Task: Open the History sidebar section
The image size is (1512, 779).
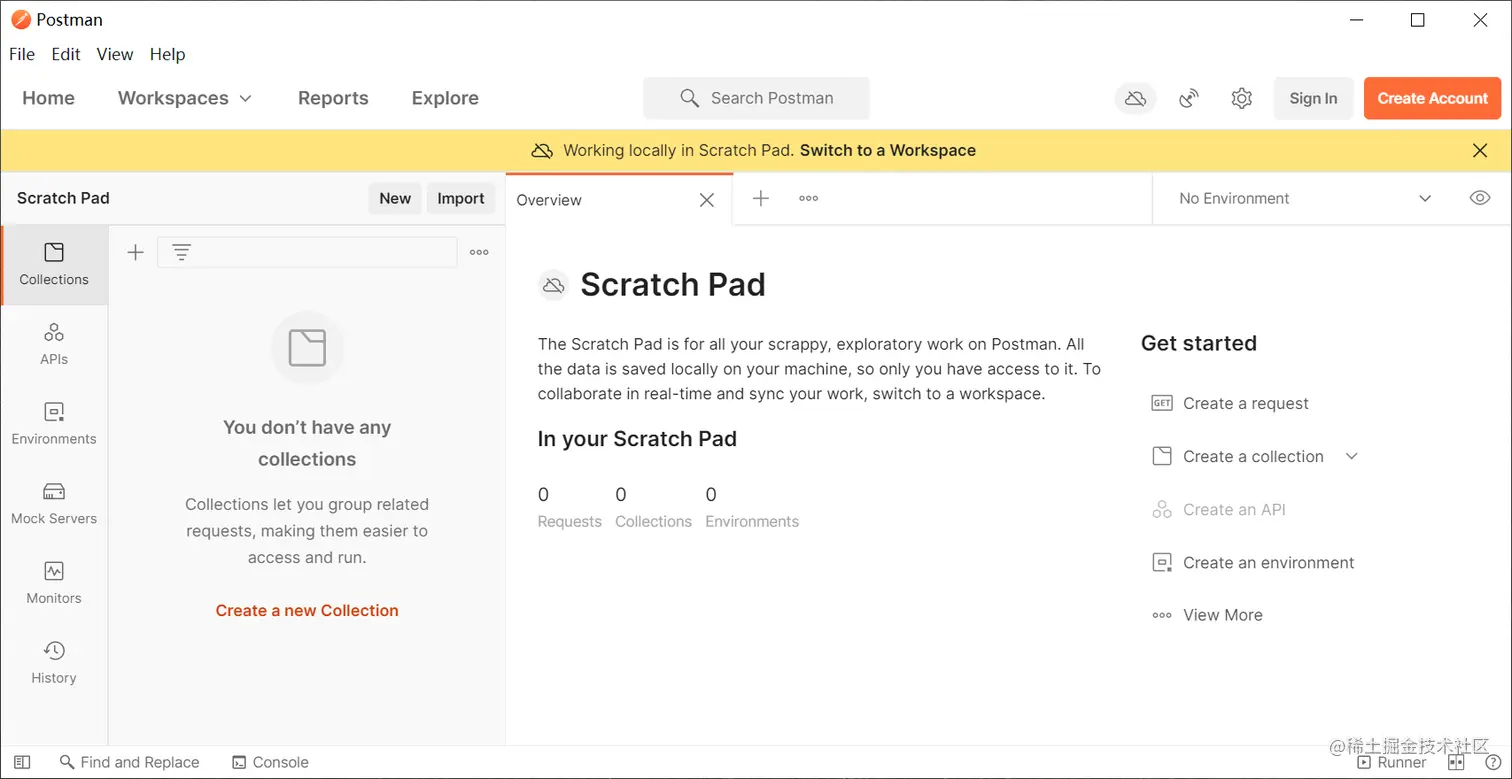Action: [54, 663]
